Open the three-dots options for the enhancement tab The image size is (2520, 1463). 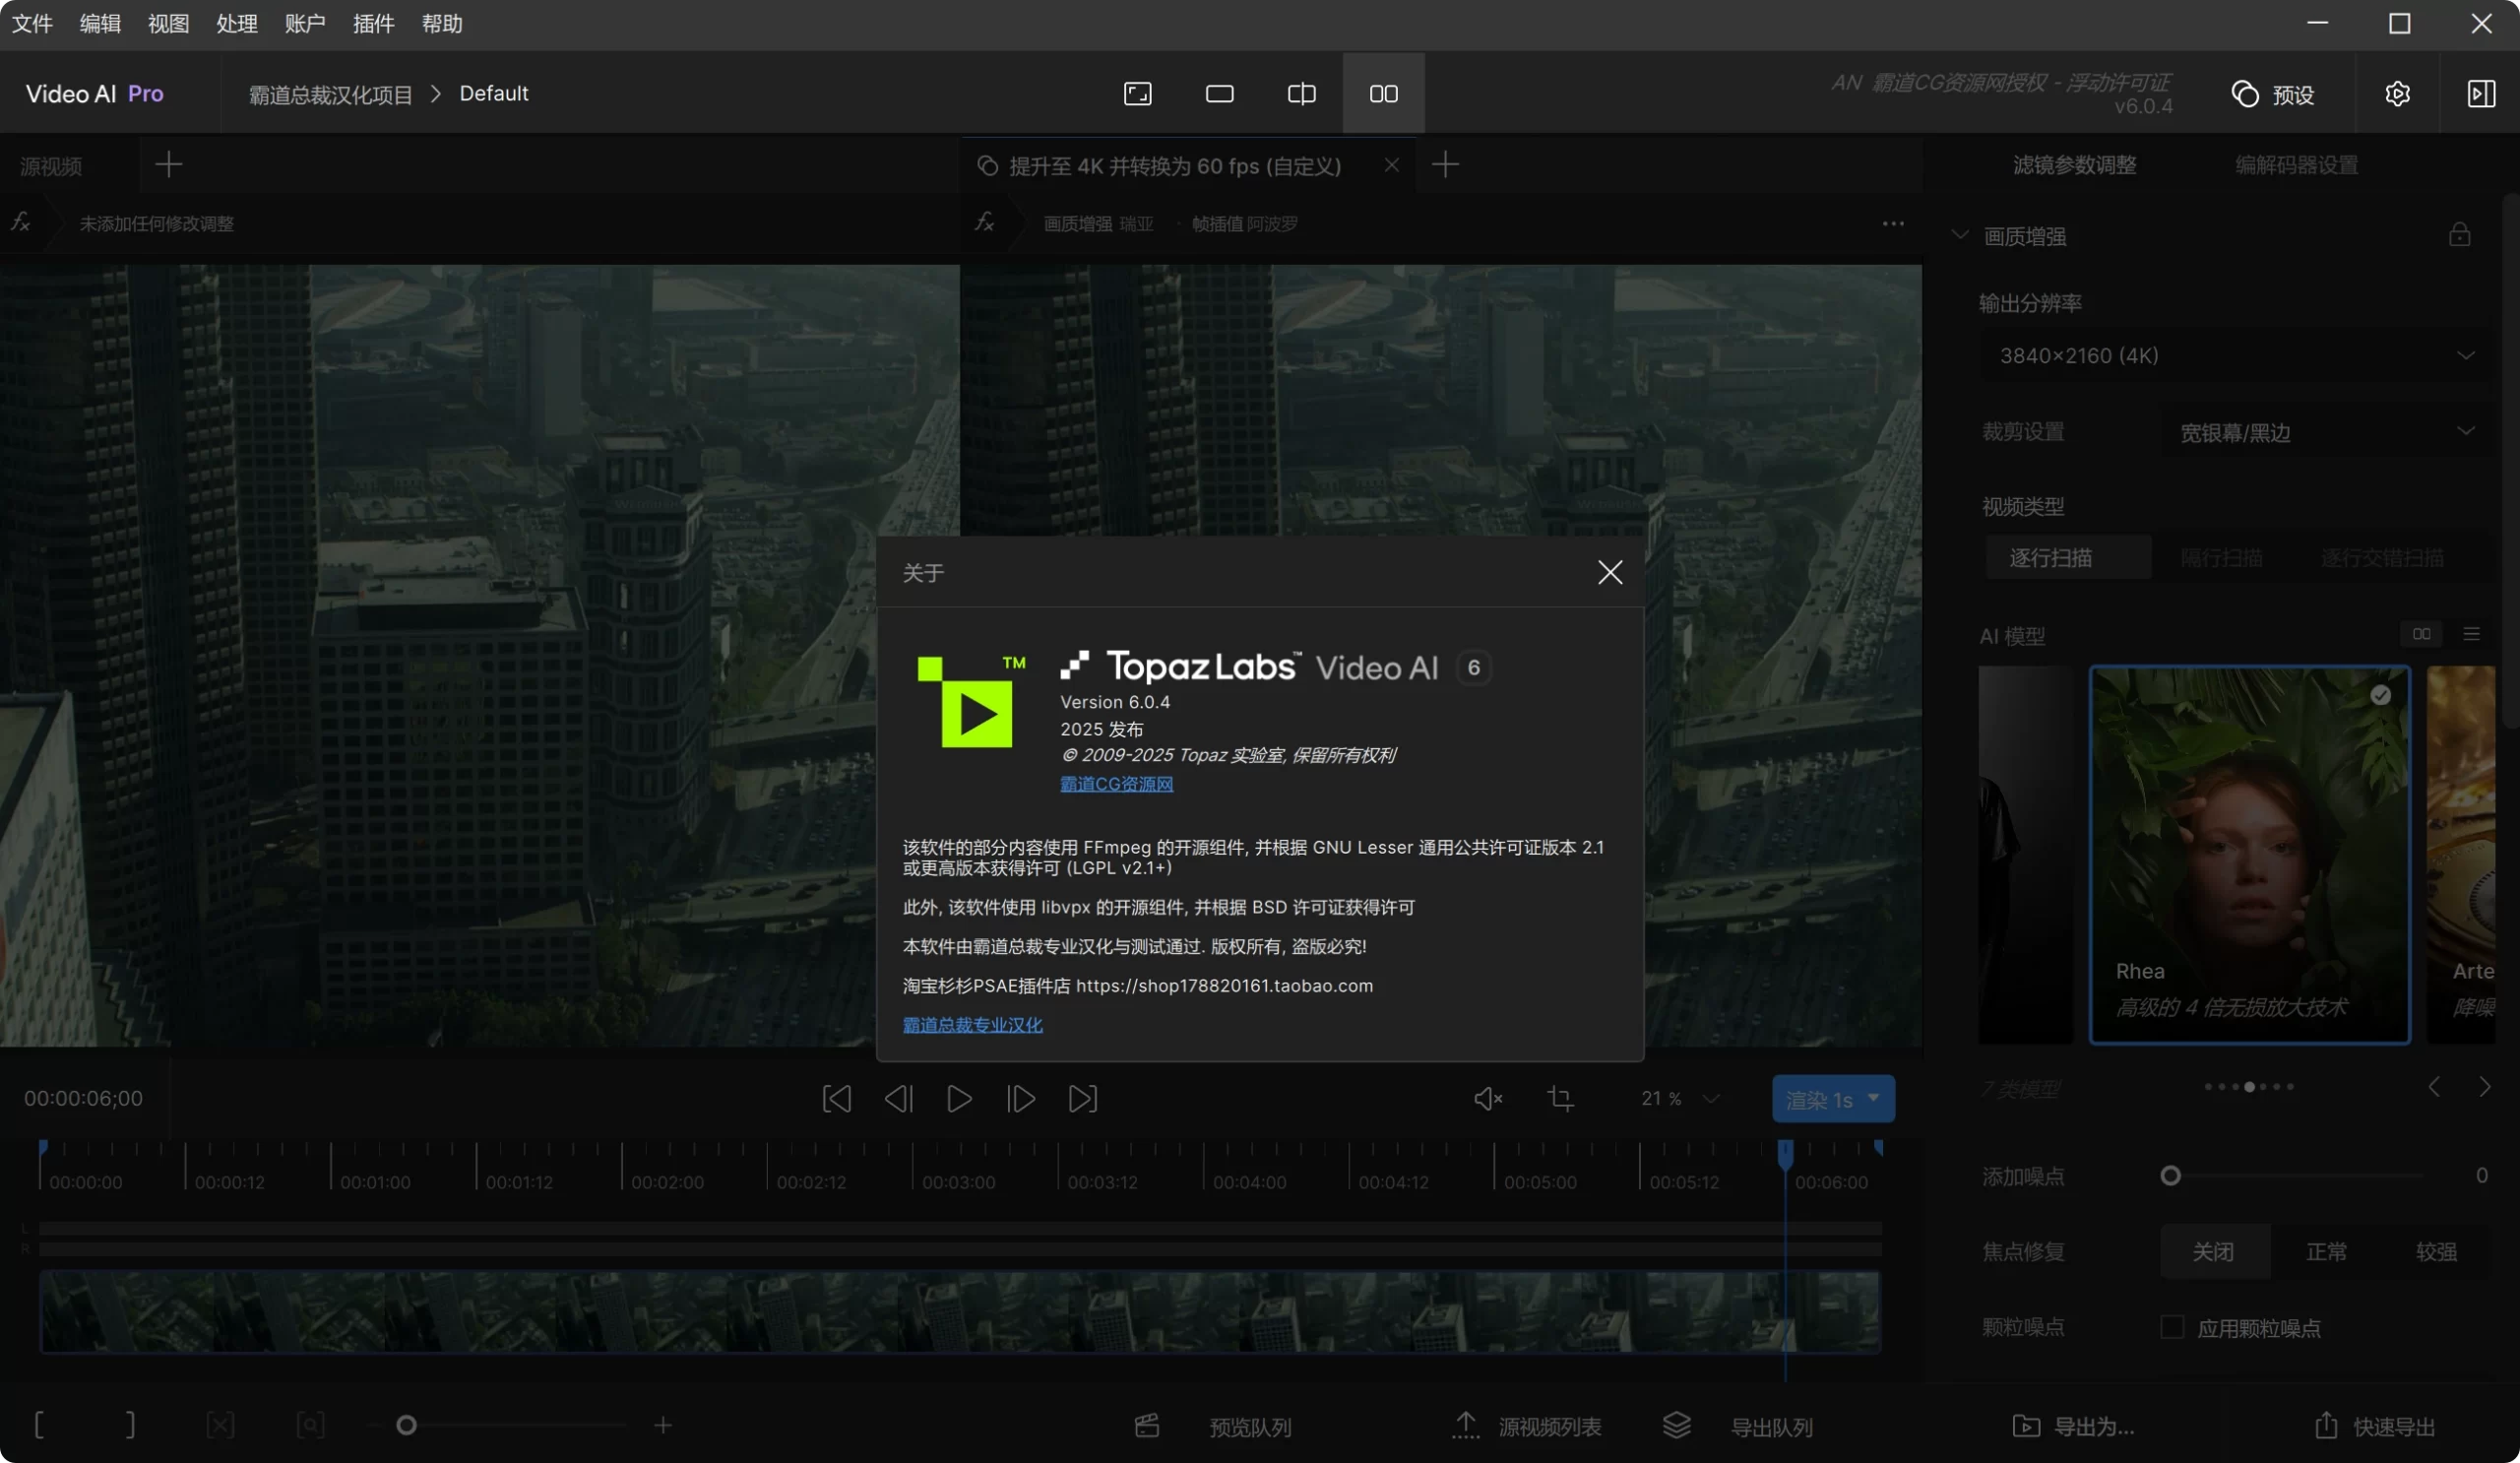point(1892,223)
